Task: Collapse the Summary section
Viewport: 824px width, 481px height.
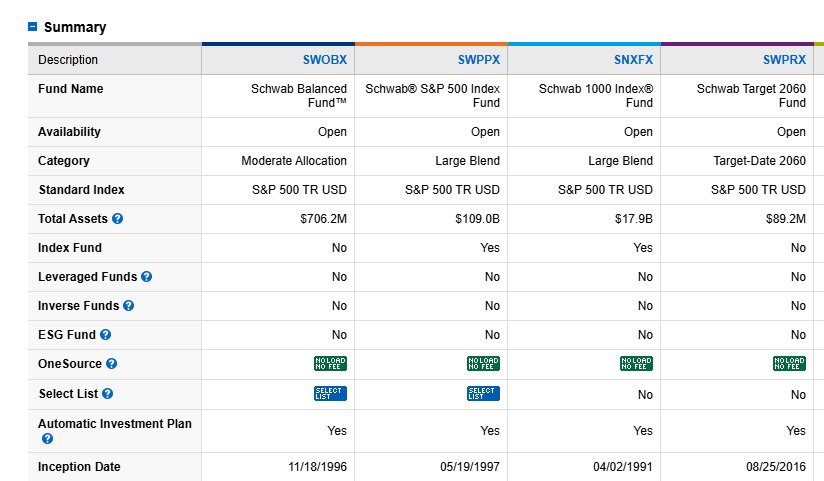Action: [x=33, y=26]
